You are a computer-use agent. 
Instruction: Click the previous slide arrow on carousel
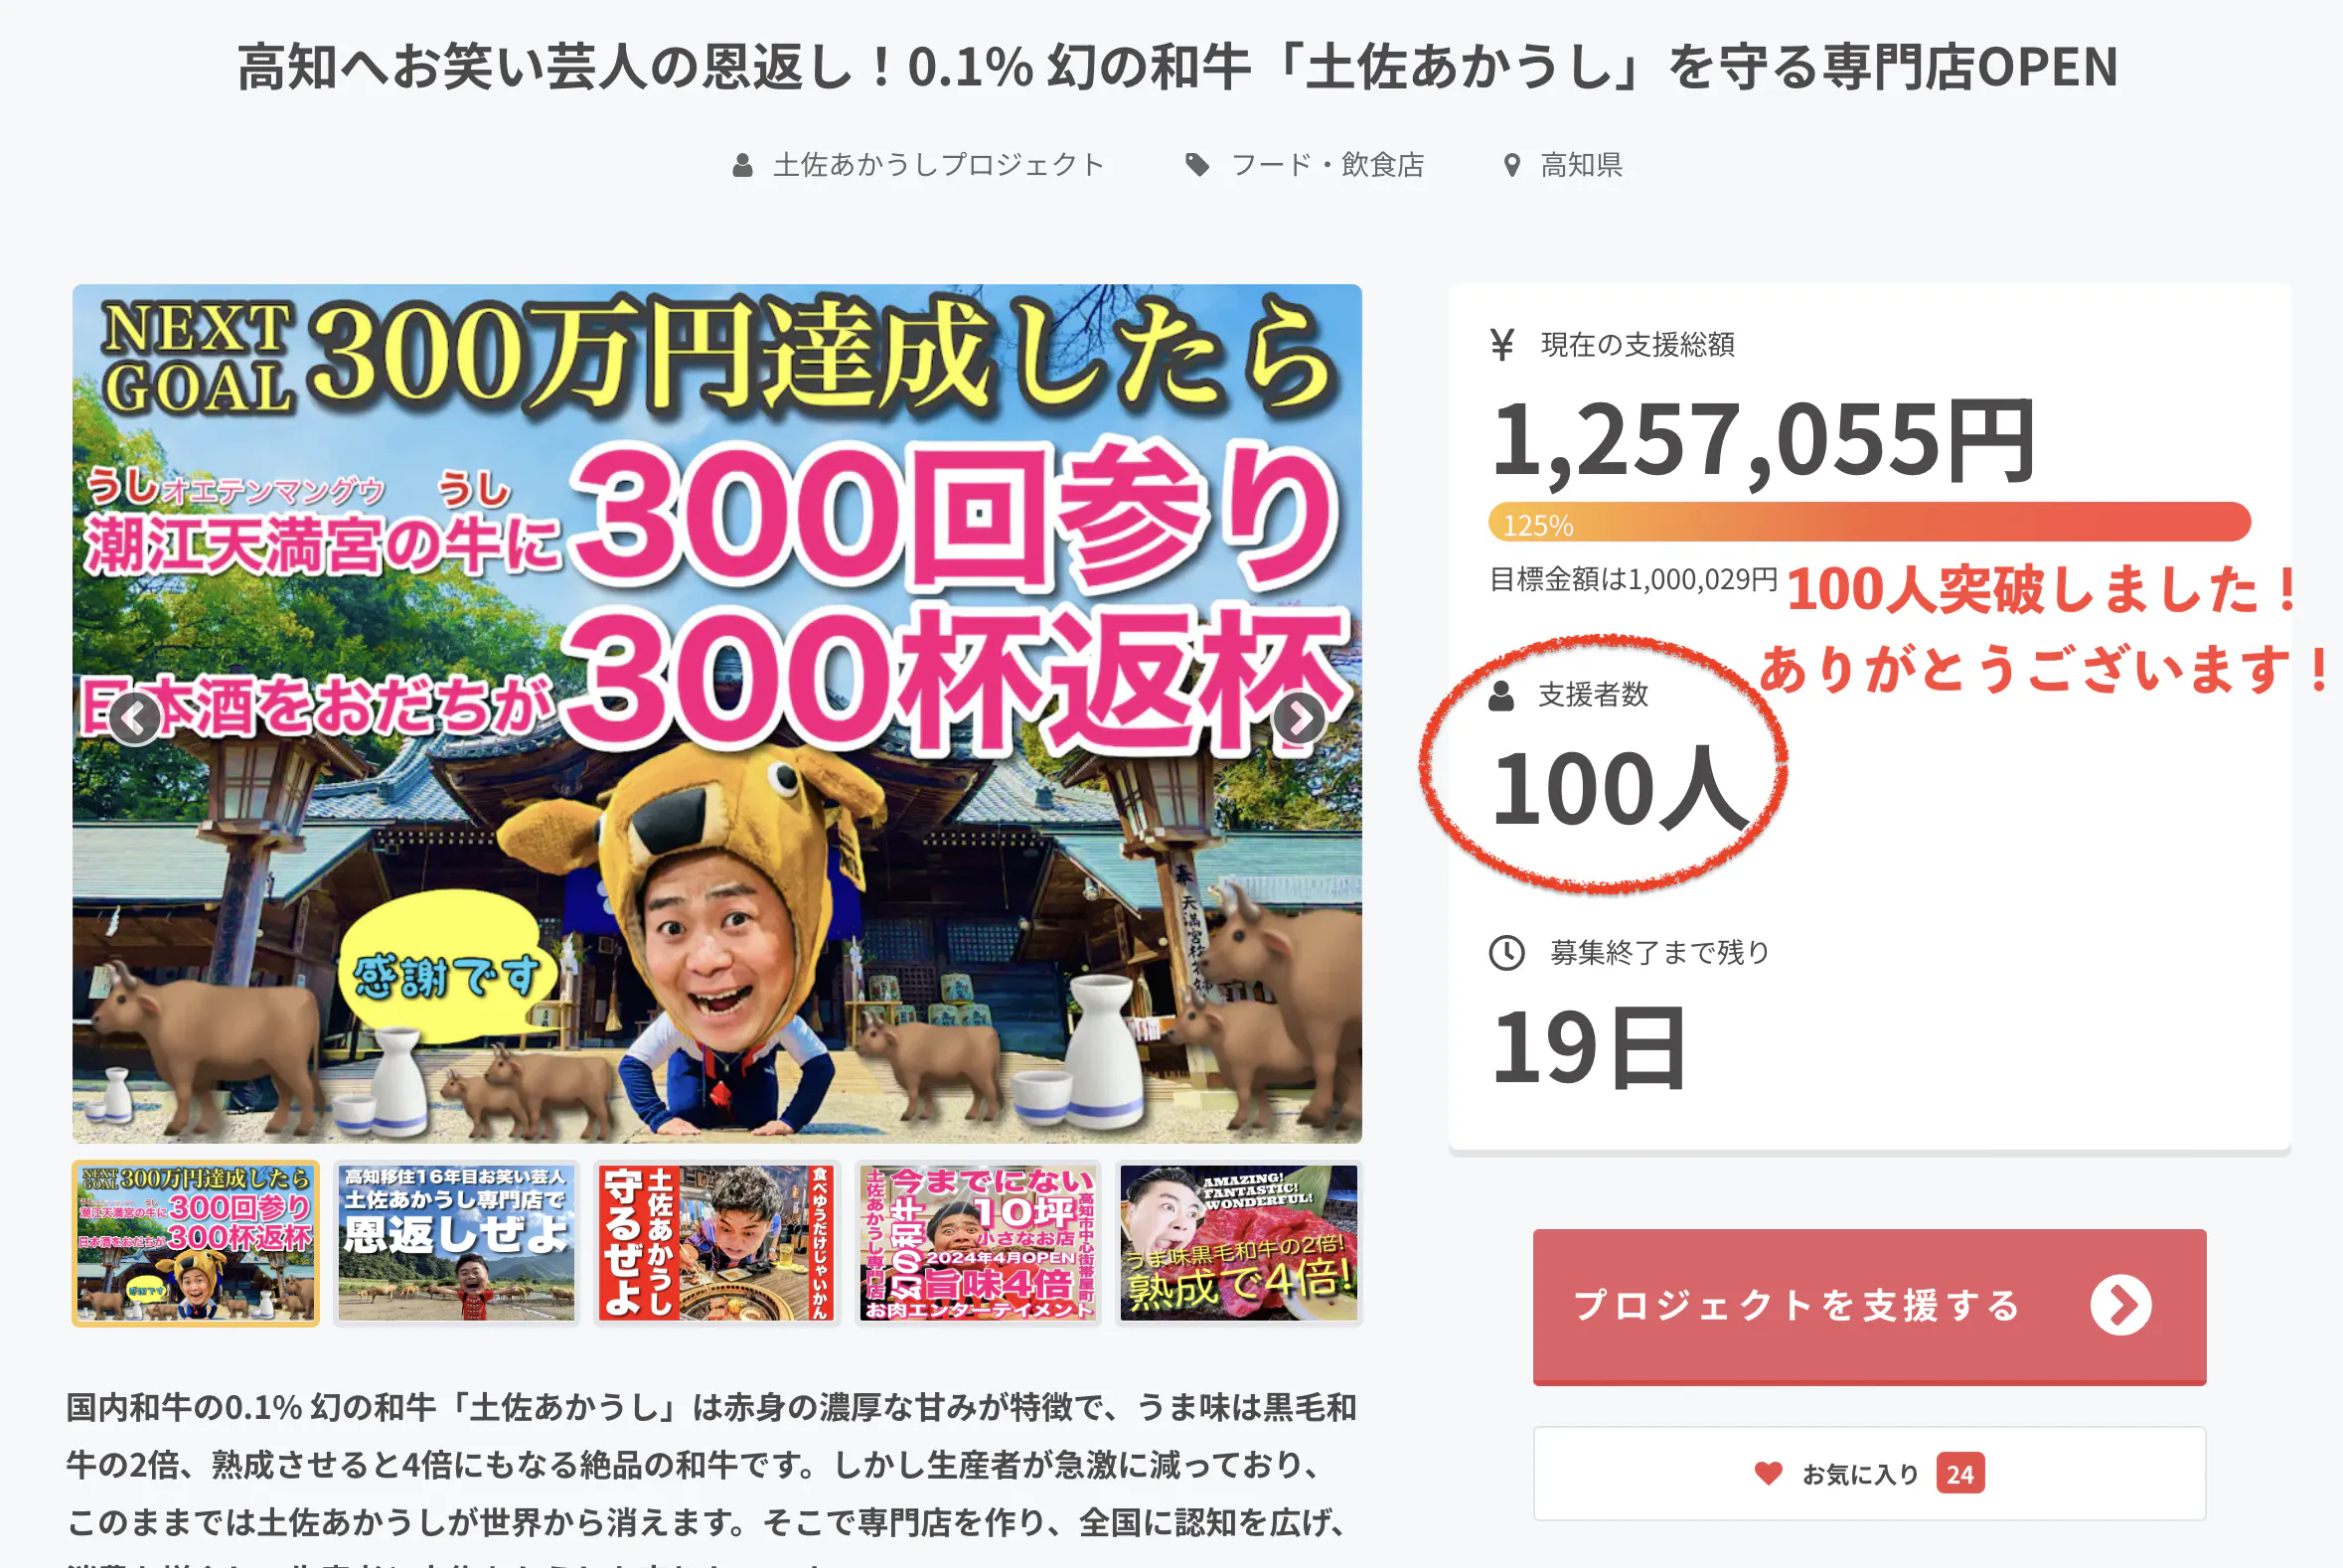[x=135, y=717]
